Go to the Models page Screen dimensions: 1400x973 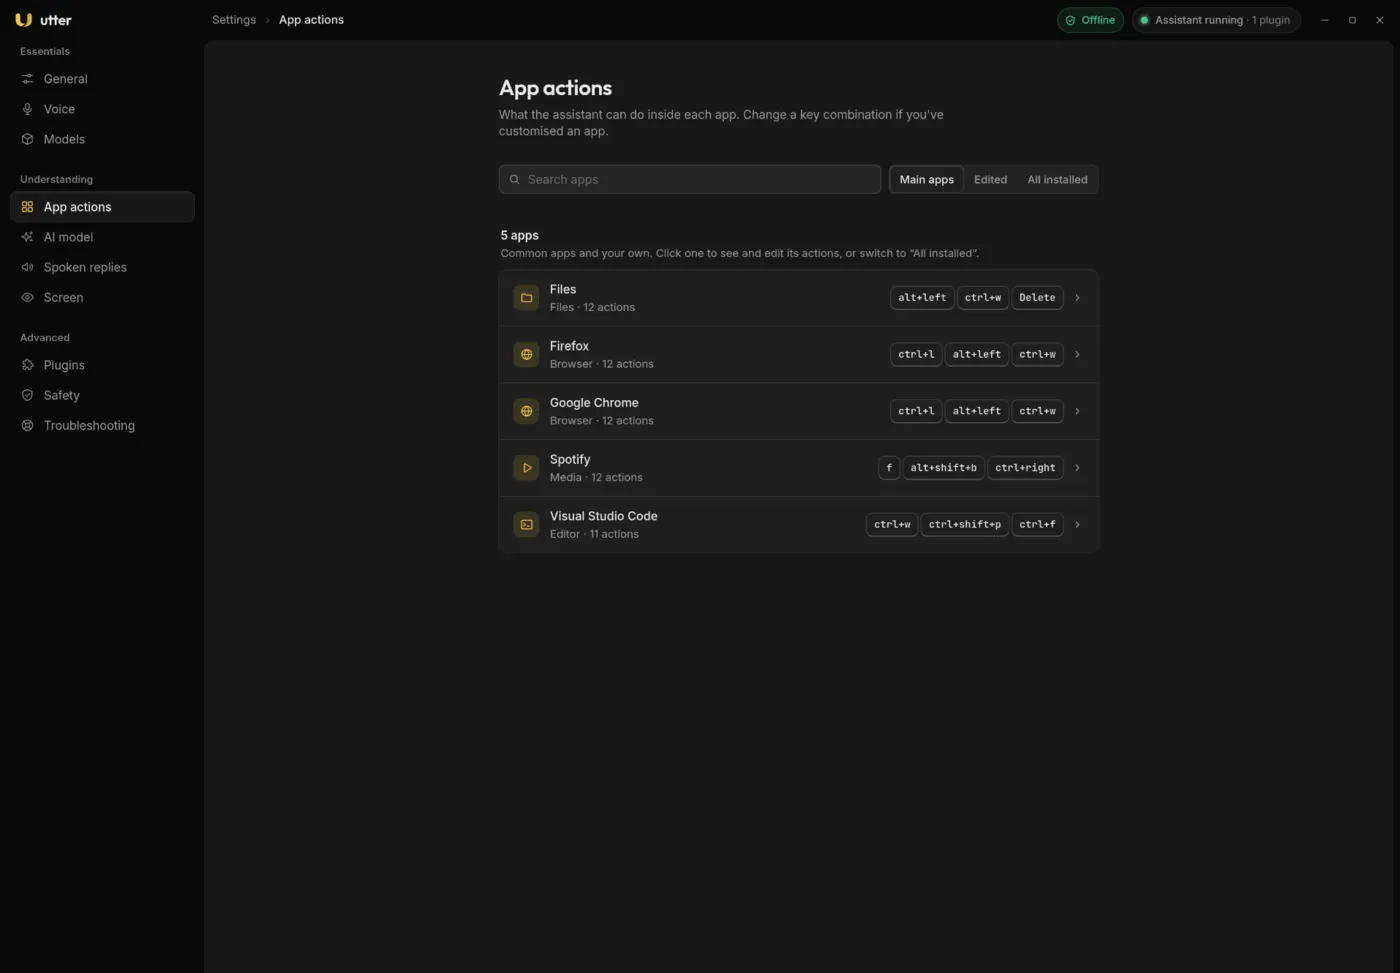point(102,139)
